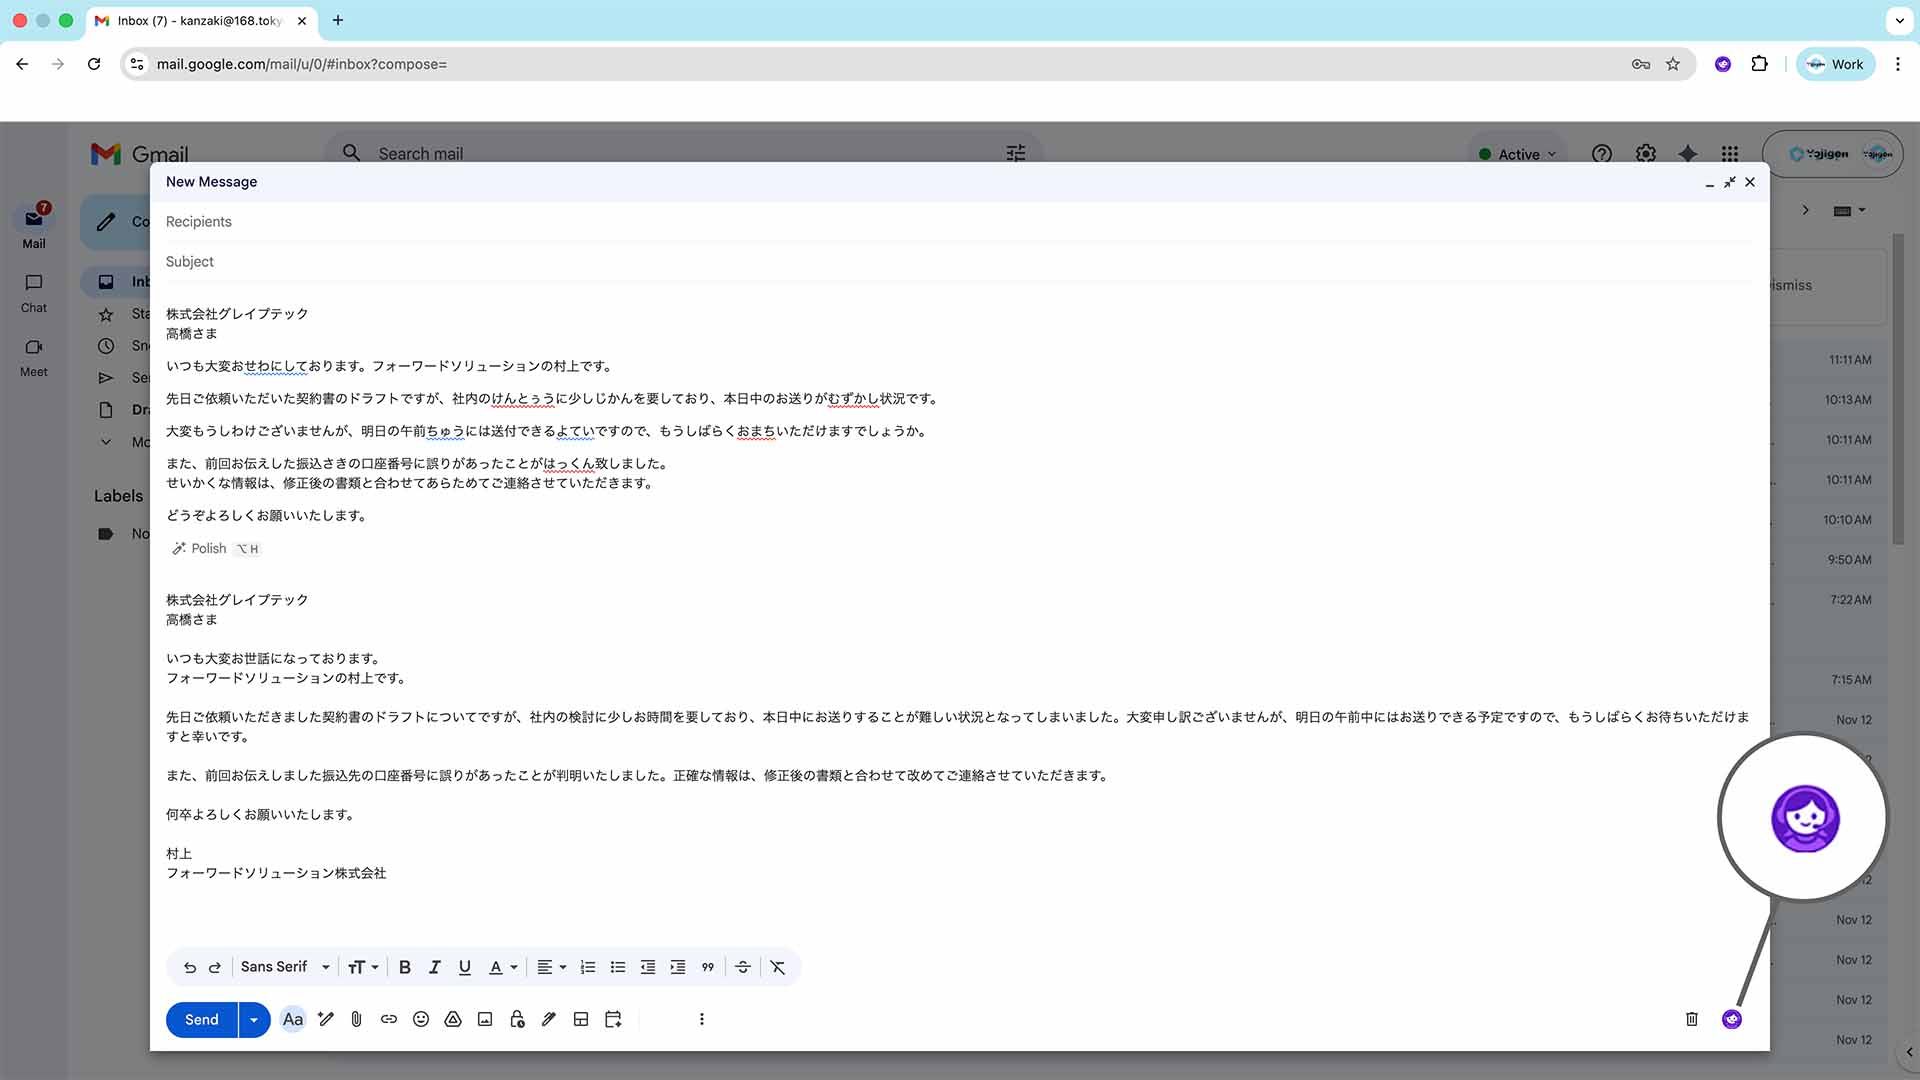The image size is (1920, 1080).
Task: Insert a photo into the message
Action: coord(485,1019)
